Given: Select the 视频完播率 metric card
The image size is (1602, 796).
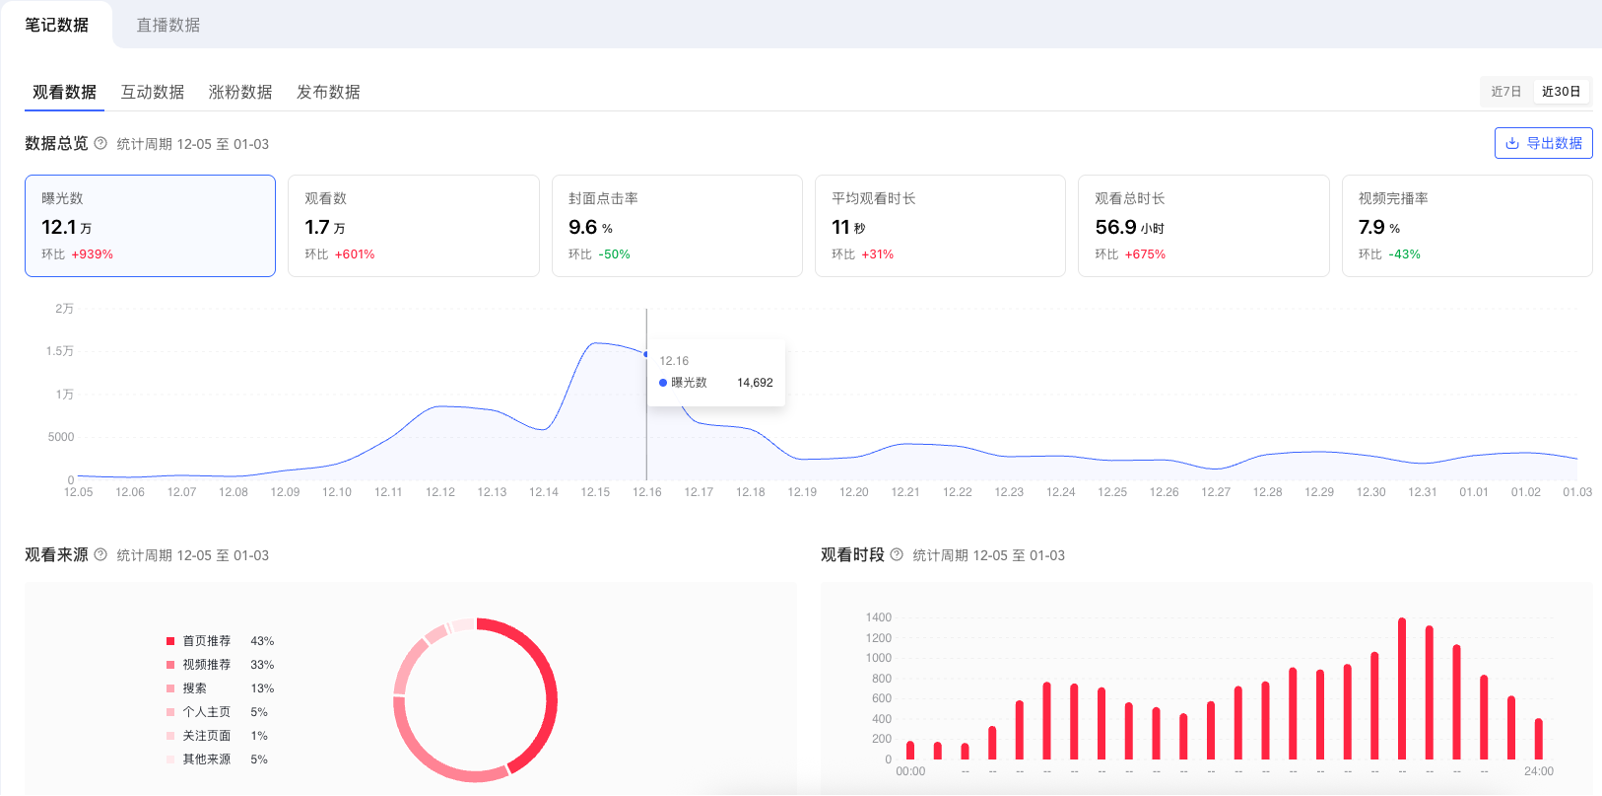Looking at the screenshot, I should [1467, 226].
